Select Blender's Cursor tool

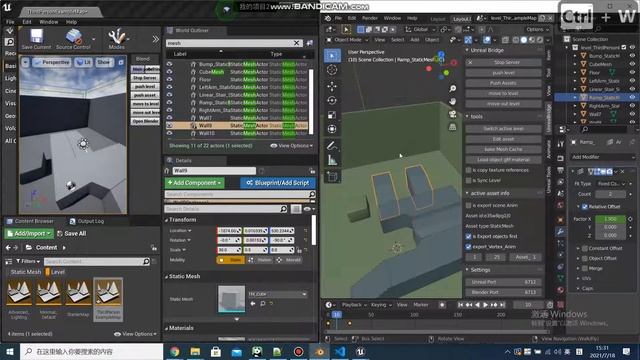point(332,70)
